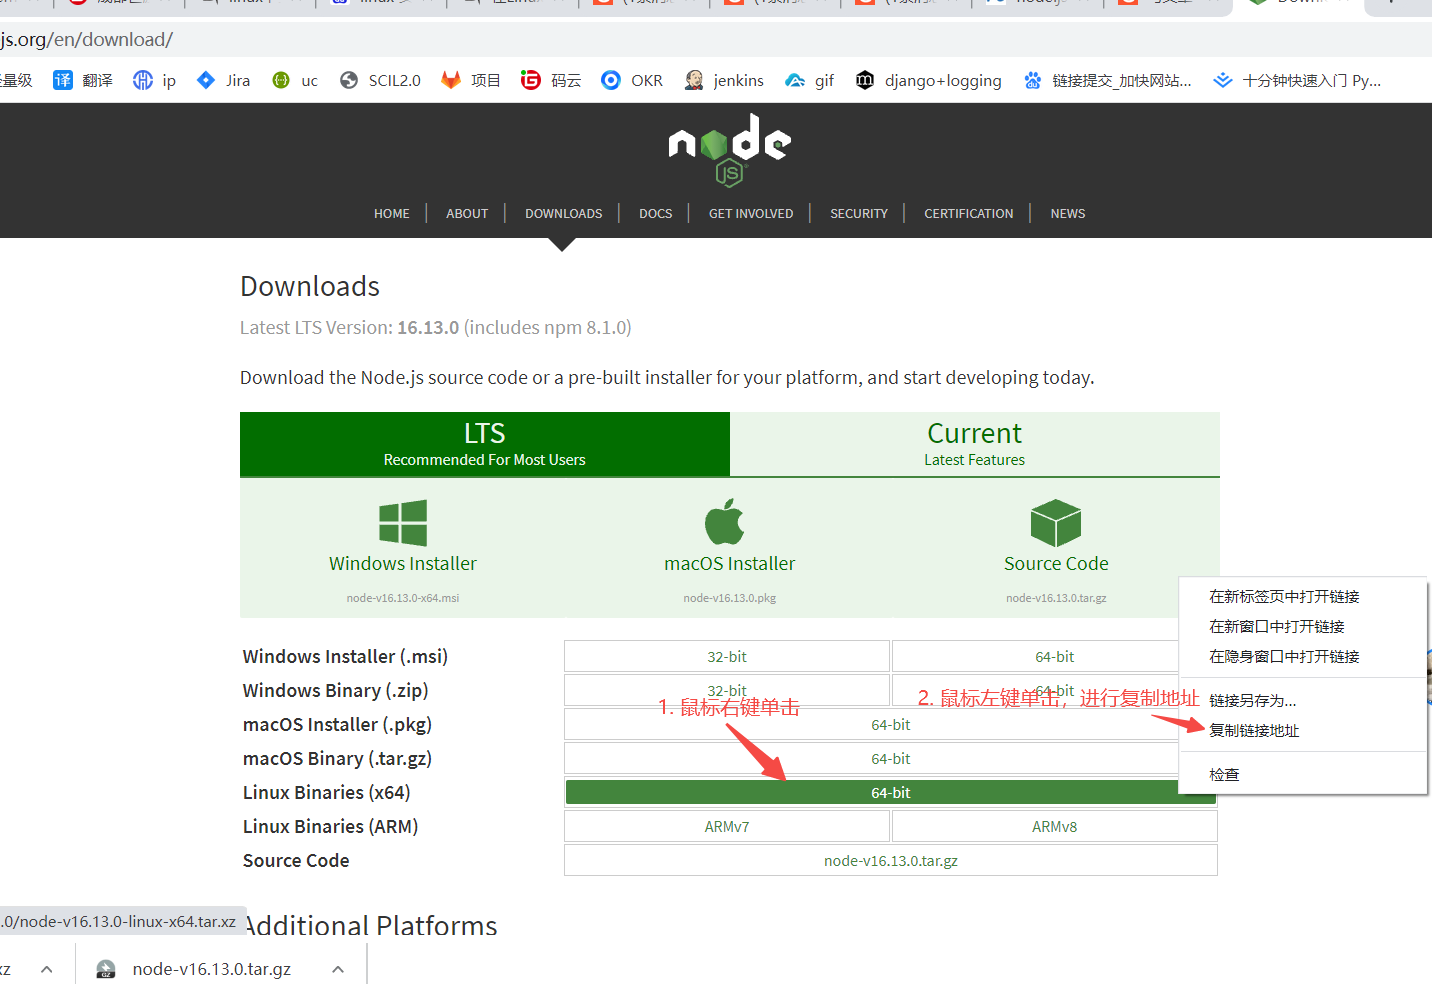This screenshot has height=984, width=1432.
Task: Open the jenkins bookmark icon
Action: (x=694, y=80)
